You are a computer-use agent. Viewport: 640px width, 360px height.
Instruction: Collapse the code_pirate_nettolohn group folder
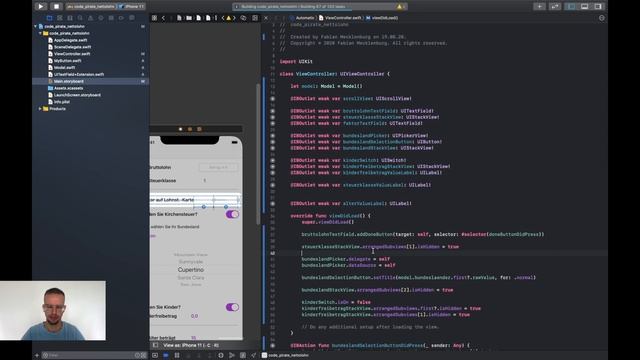(40, 33)
